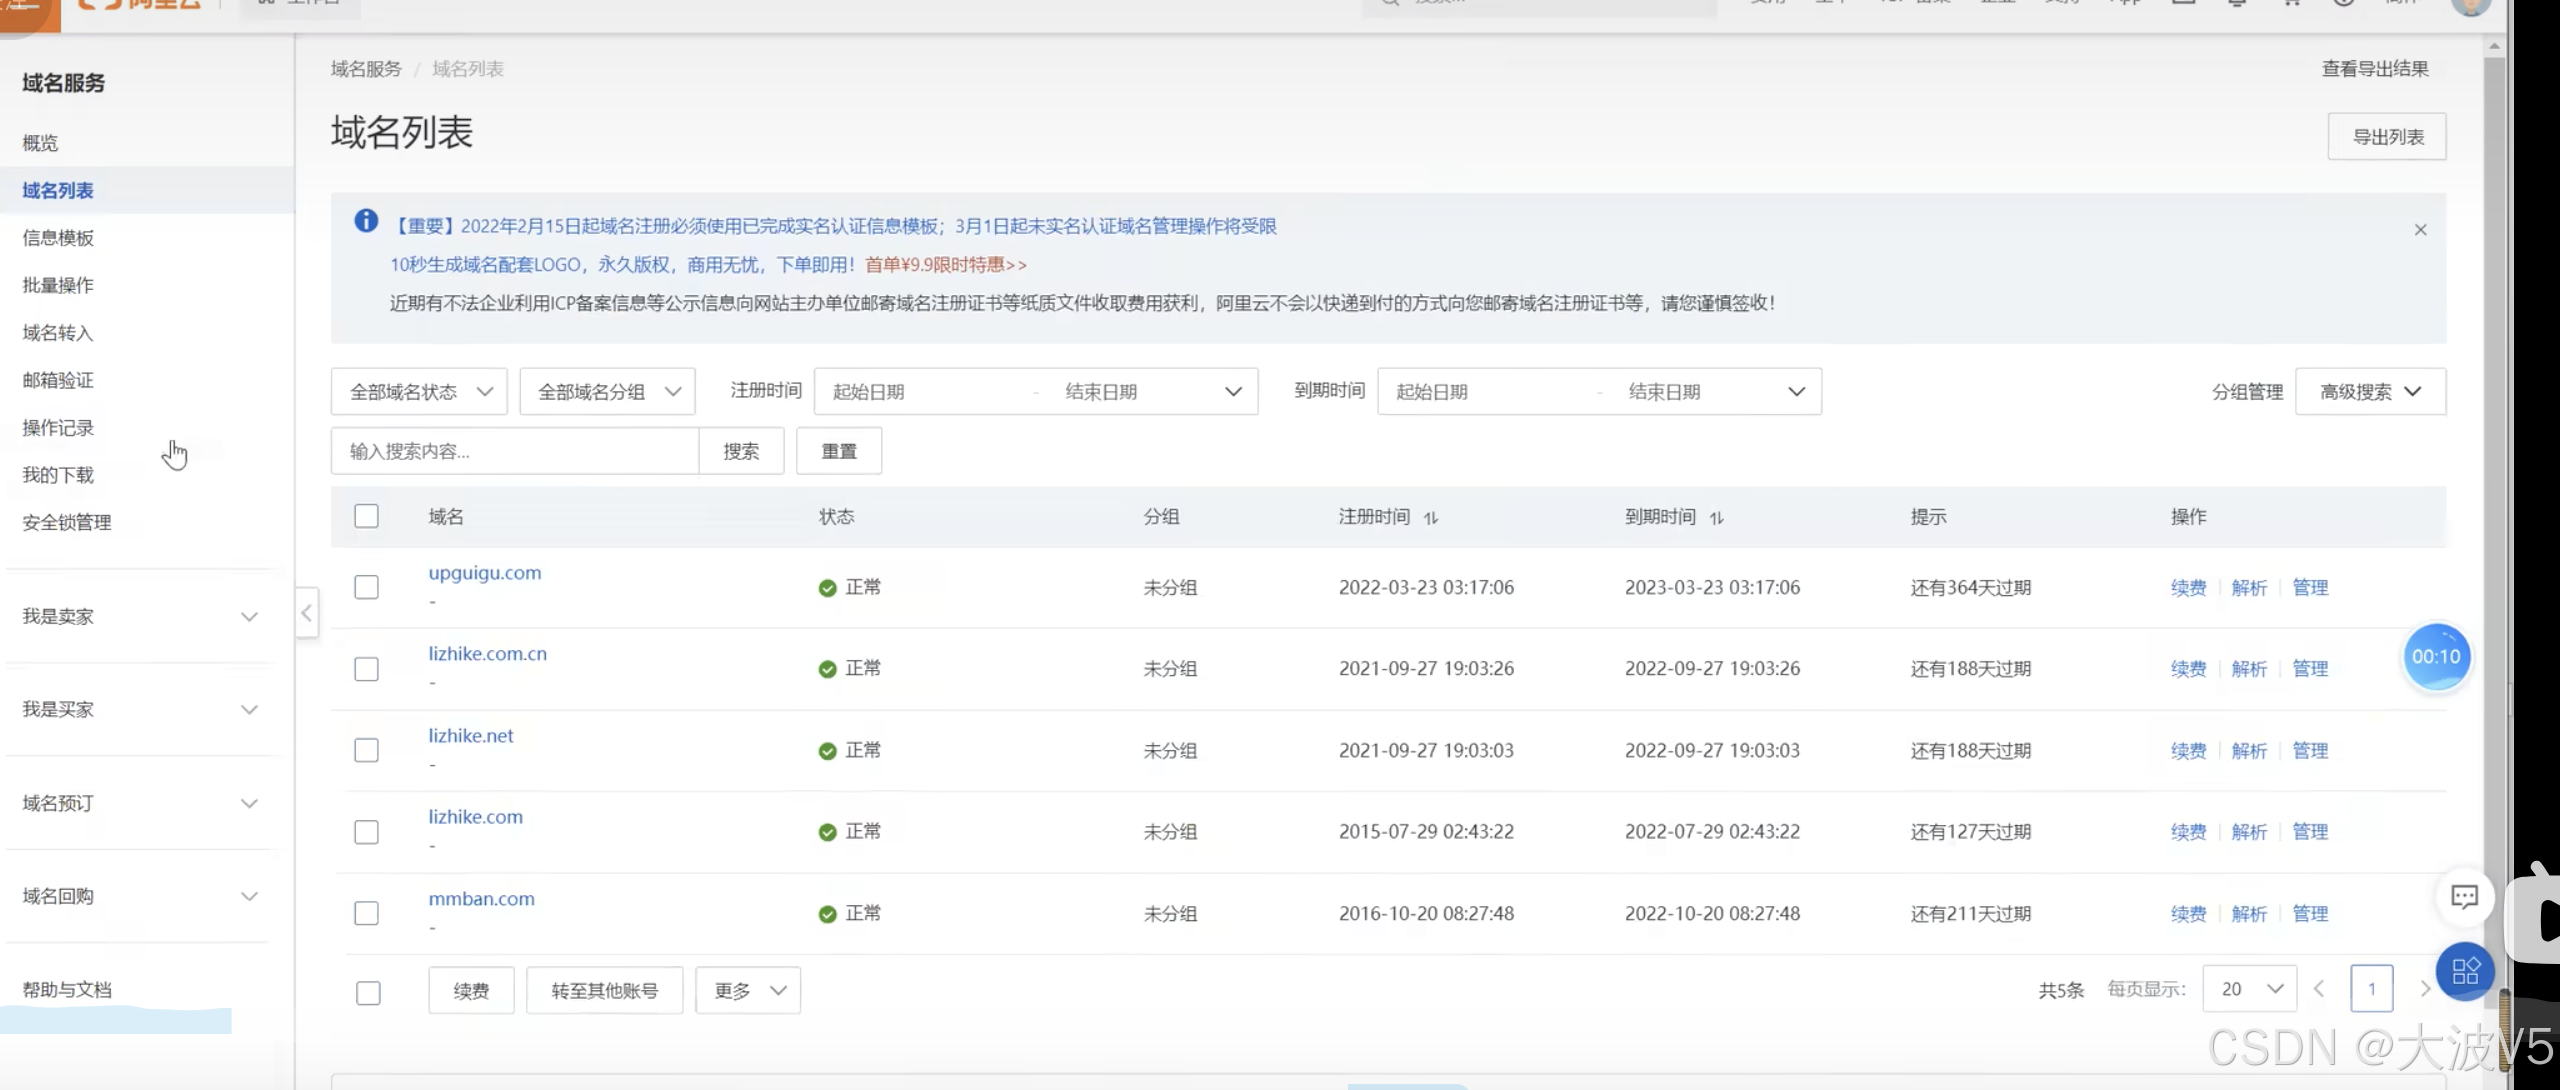The width and height of the screenshot is (2560, 1090).
Task: Sort by 注册时间 column sort icon
Action: [1431, 518]
